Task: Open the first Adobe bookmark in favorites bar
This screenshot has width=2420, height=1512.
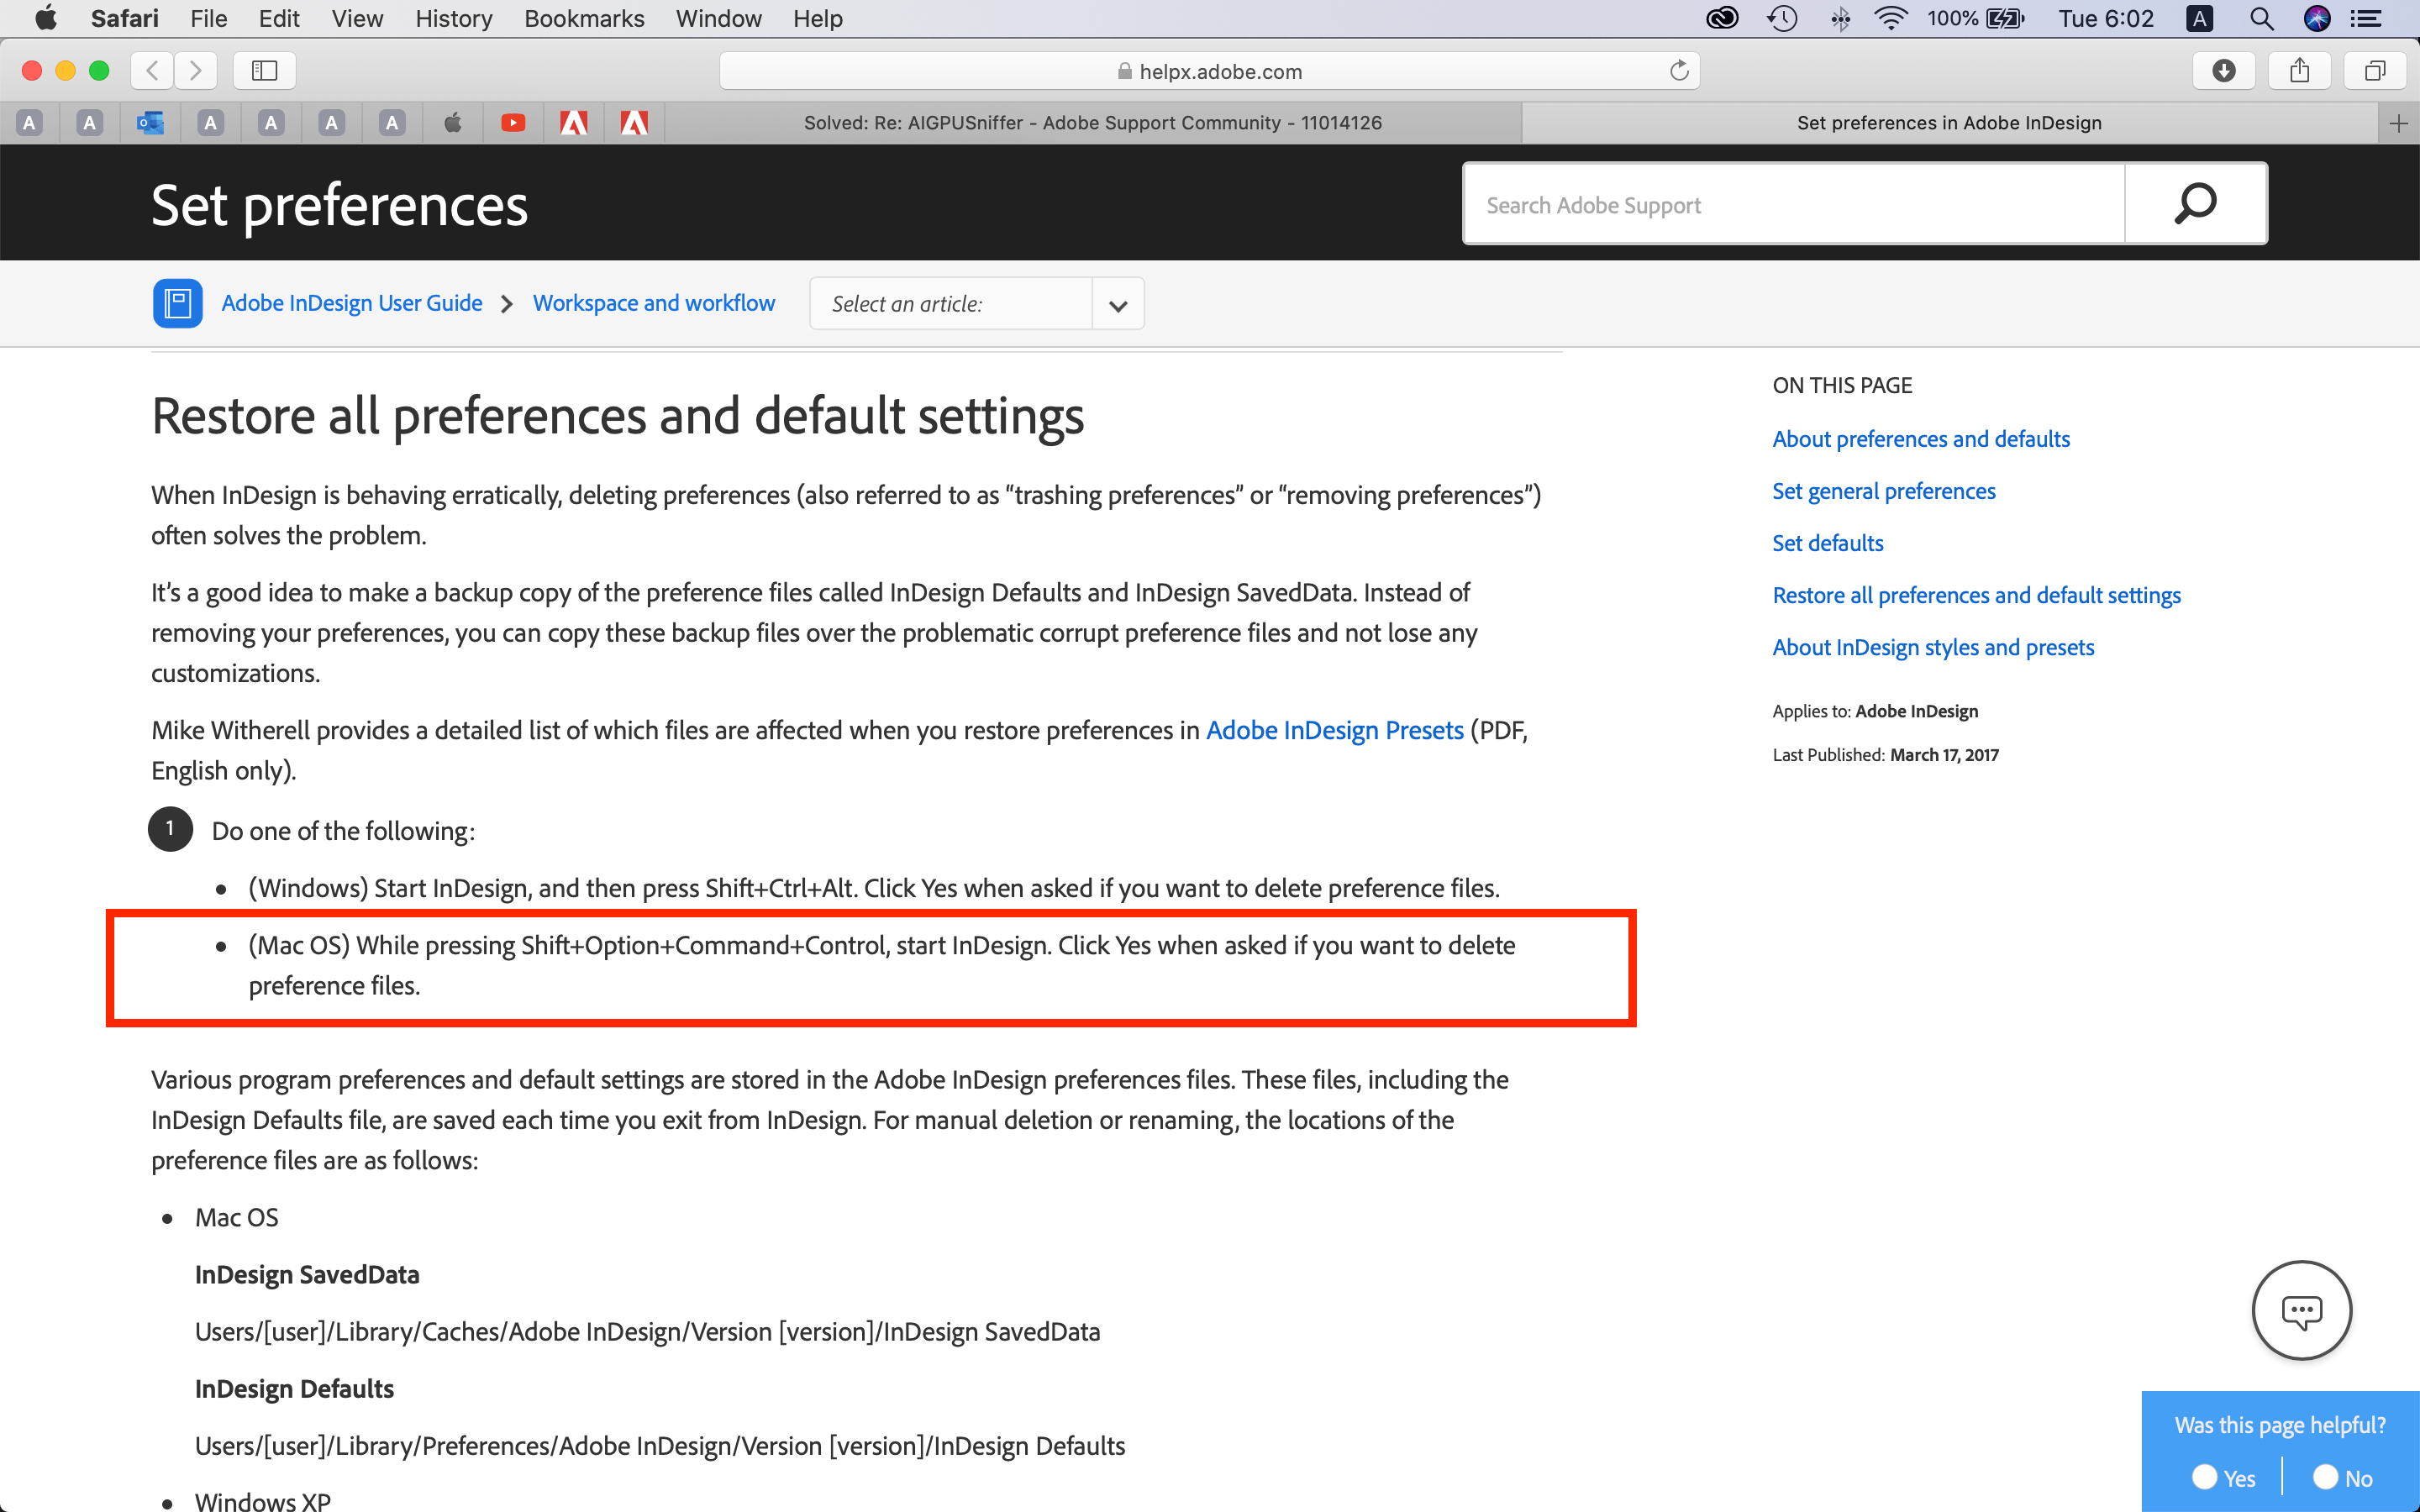Action: pyautogui.click(x=574, y=122)
